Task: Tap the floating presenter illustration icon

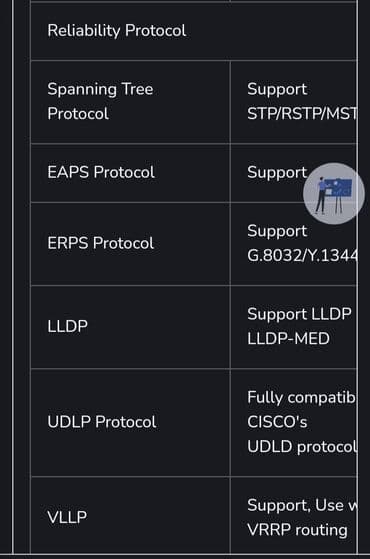Action: click(x=334, y=194)
